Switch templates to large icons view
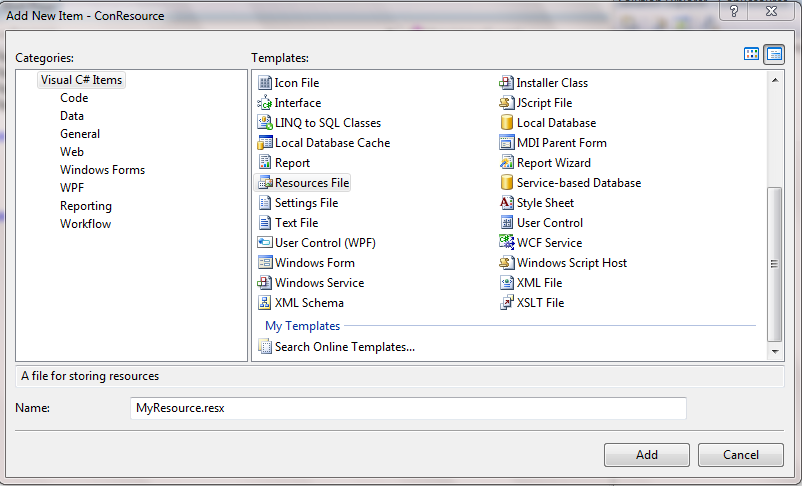This screenshot has width=802, height=486. pos(751,54)
